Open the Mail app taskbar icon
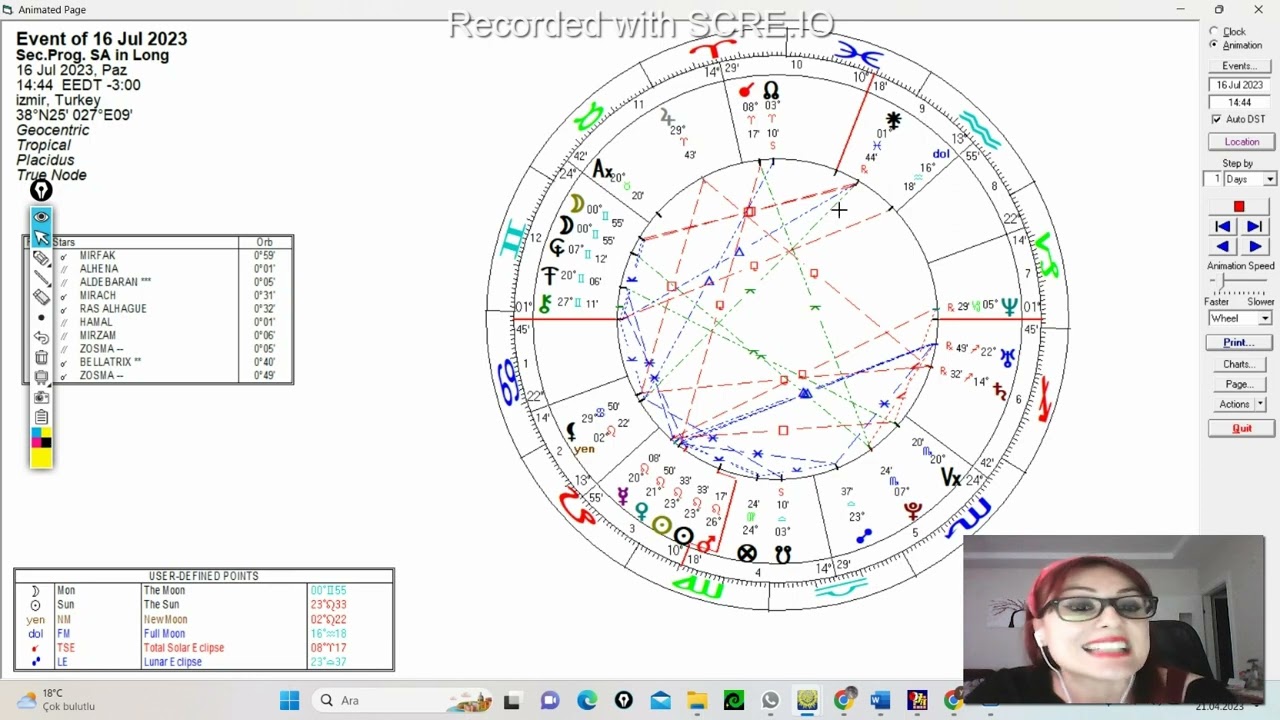1280x720 pixels. (660, 700)
